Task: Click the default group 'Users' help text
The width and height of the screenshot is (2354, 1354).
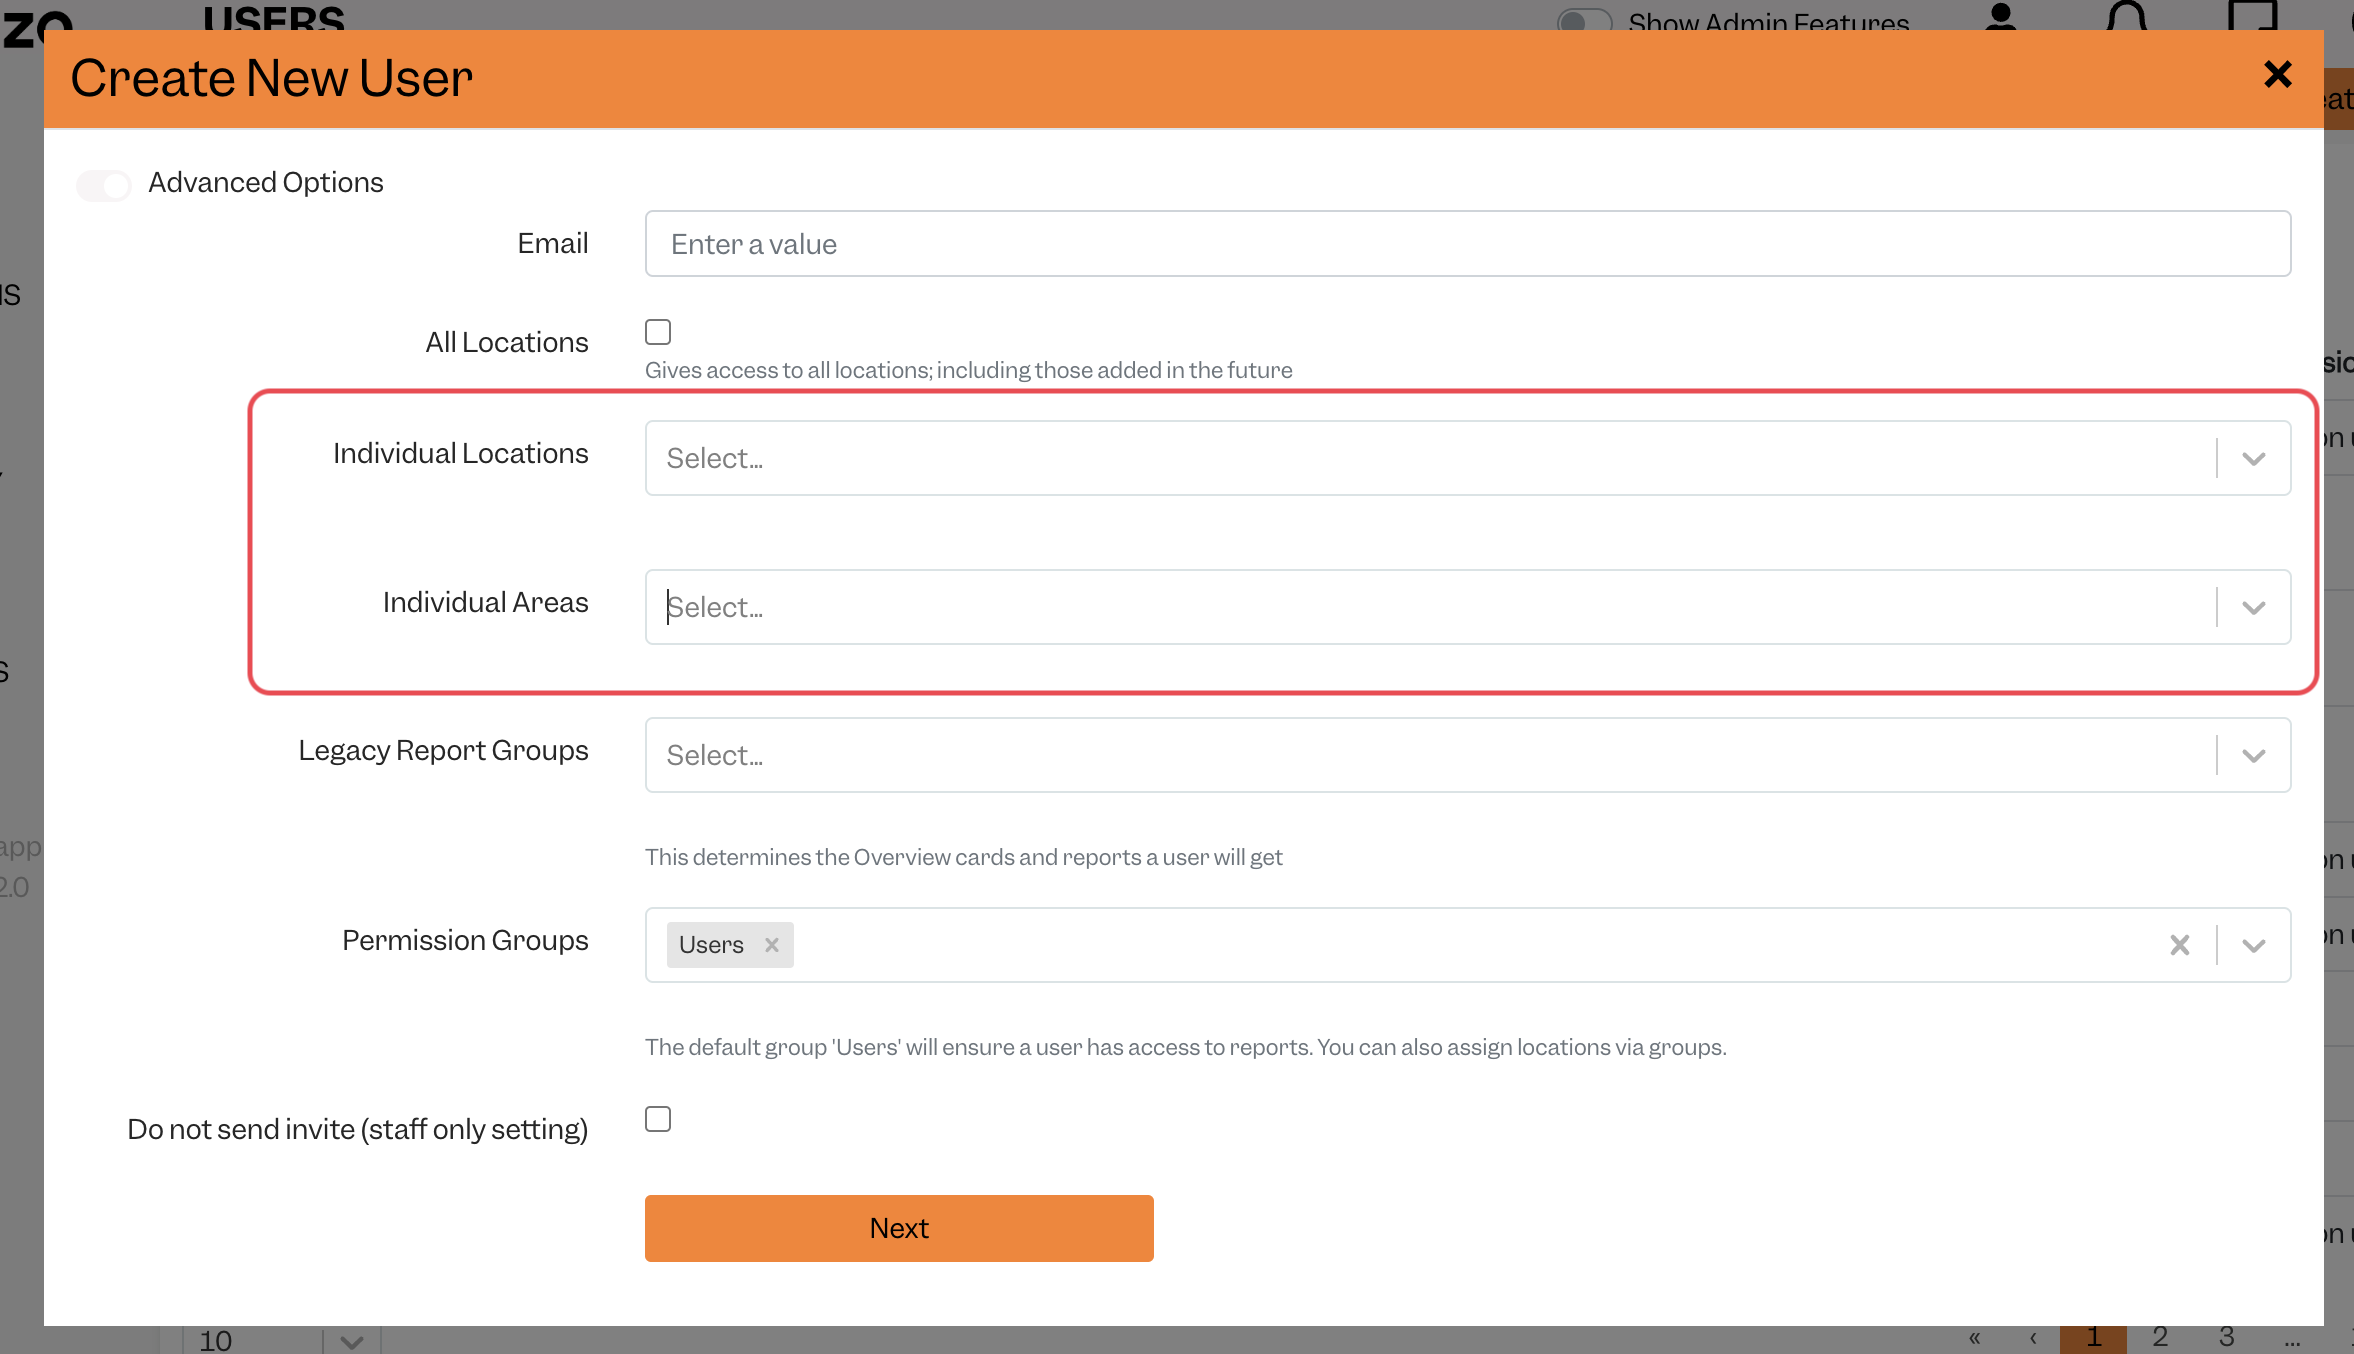Action: click(x=1186, y=1047)
